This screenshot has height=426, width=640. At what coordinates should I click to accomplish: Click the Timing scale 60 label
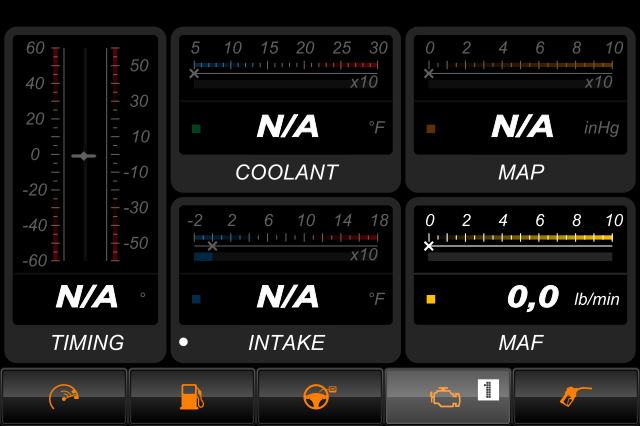click(x=35, y=48)
